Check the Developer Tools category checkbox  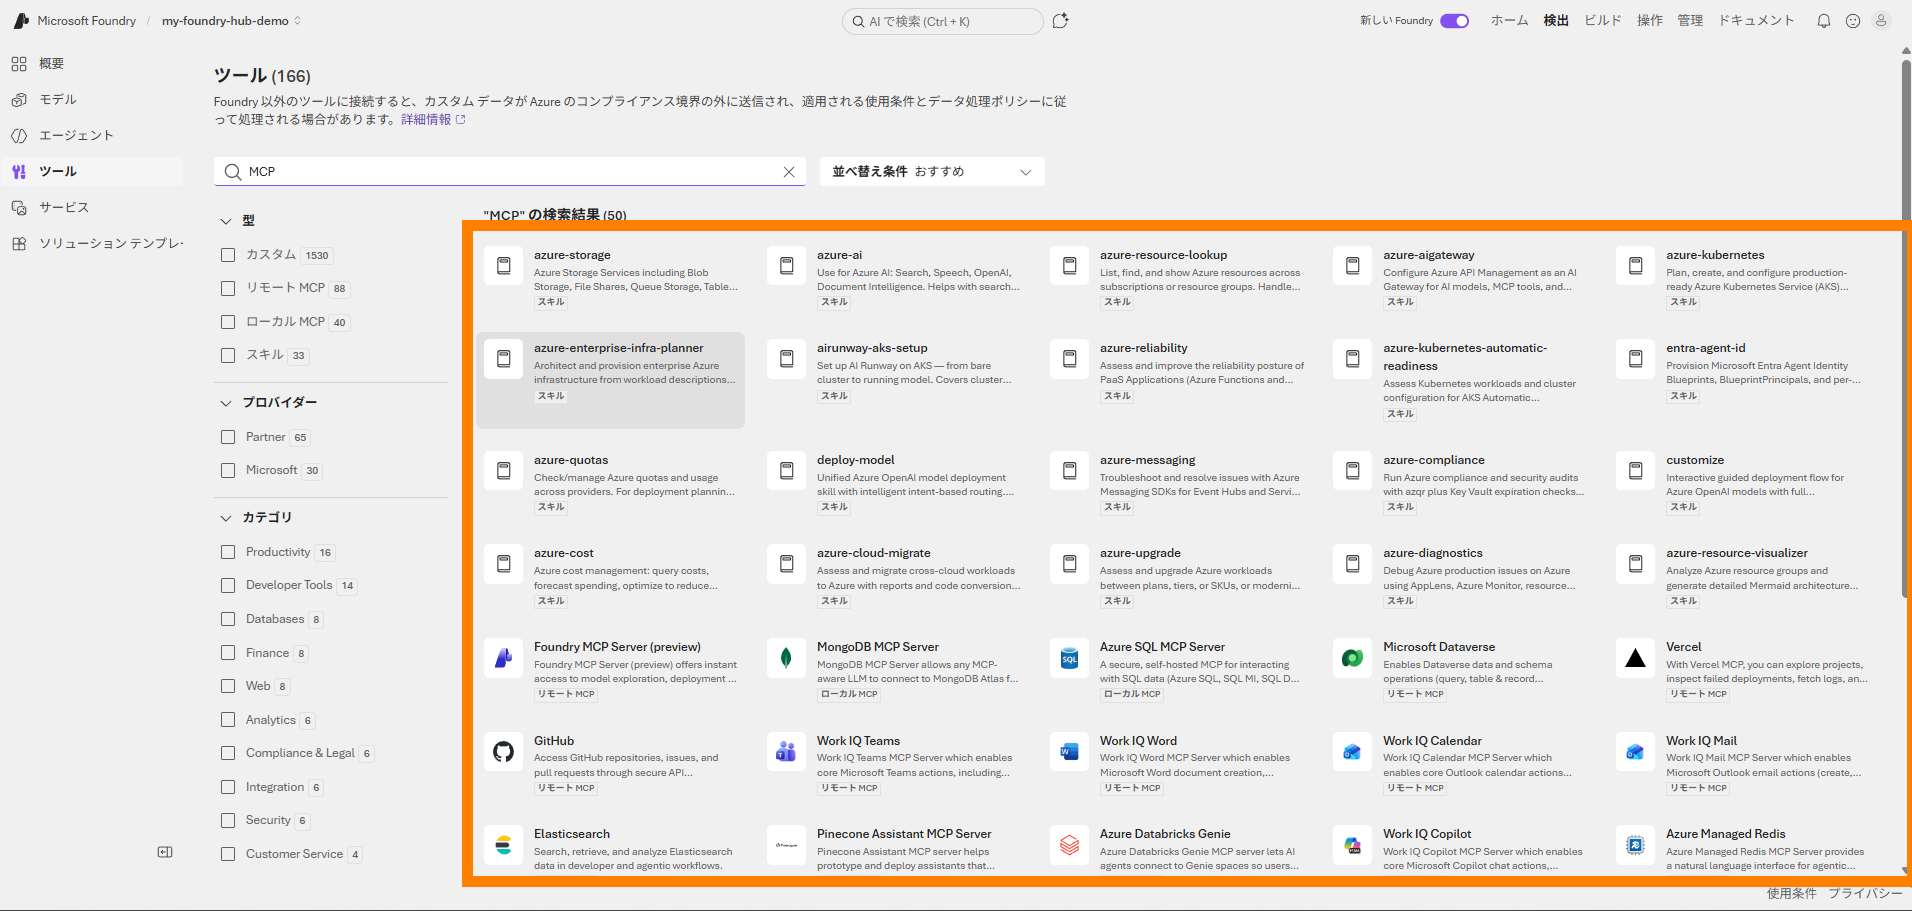pos(228,585)
